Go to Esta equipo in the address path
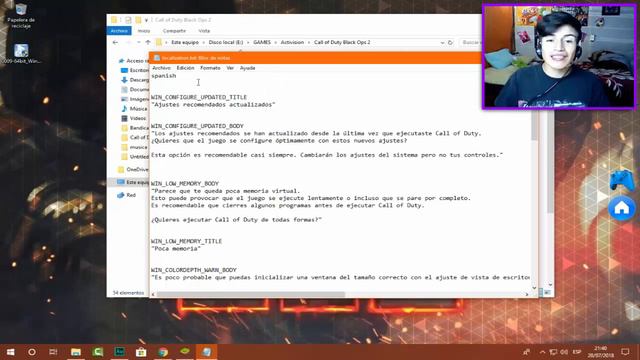Screen dimensions: 640x360 (185, 42)
